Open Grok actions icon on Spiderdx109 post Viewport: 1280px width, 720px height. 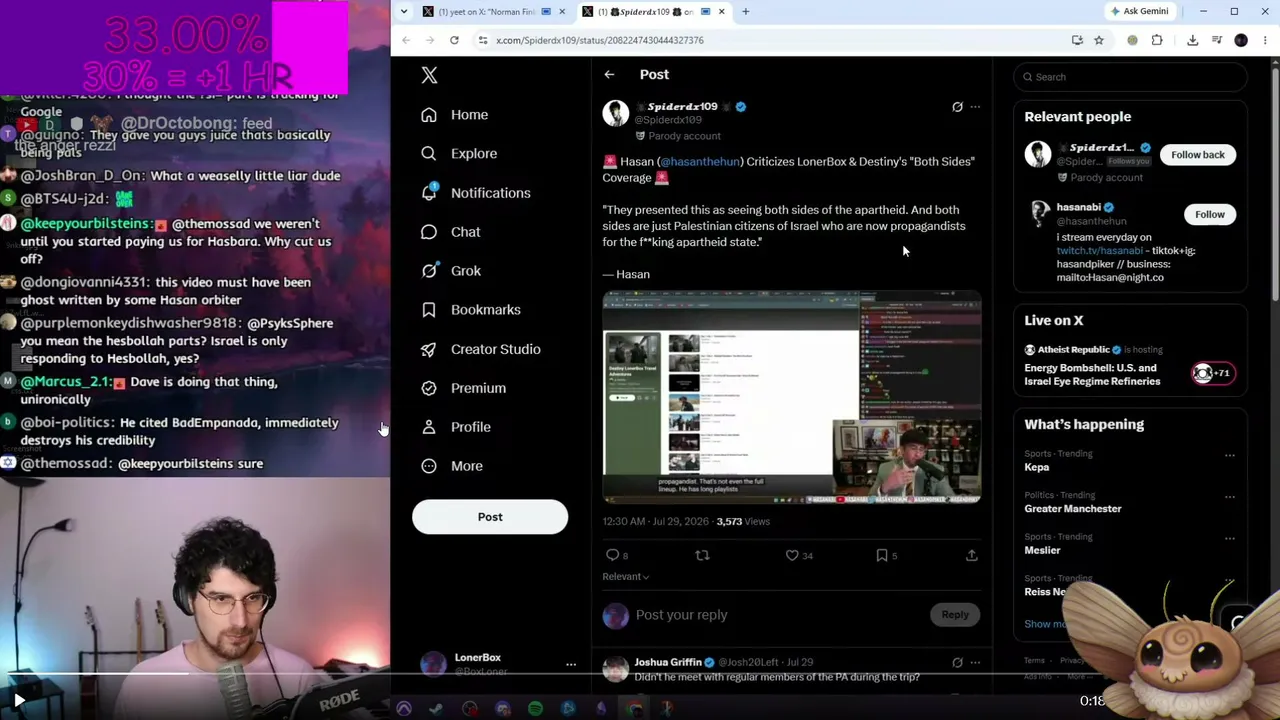point(957,107)
